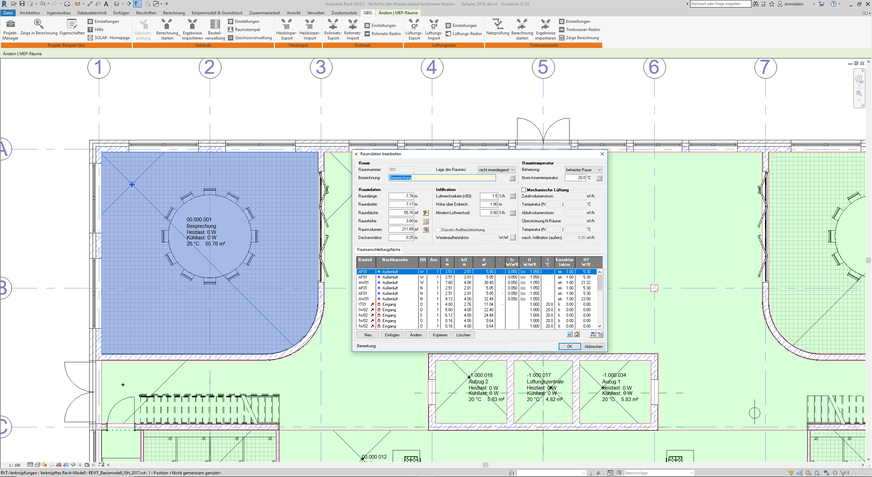The image size is (872, 477).
Task: Open dropdown in the bottom status bar
Action: (658, 473)
